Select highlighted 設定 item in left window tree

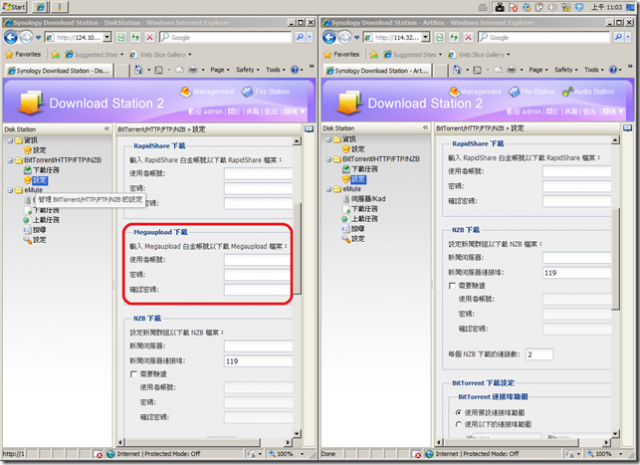click(40, 180)
